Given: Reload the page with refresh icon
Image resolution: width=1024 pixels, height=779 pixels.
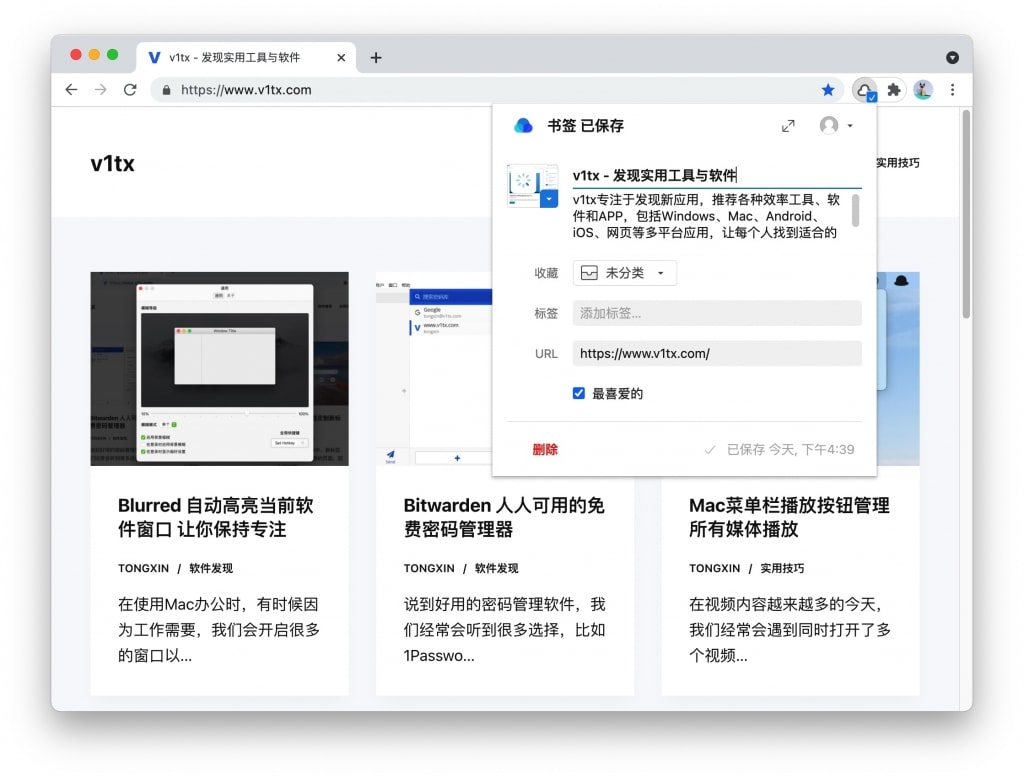Looking at the screenshot, I should (130, 89).
